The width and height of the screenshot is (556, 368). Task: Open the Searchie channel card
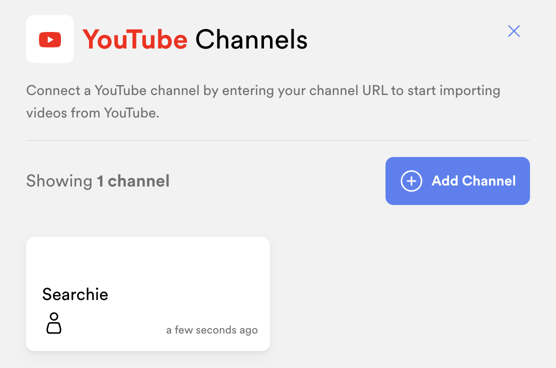(x=148, y=294)
